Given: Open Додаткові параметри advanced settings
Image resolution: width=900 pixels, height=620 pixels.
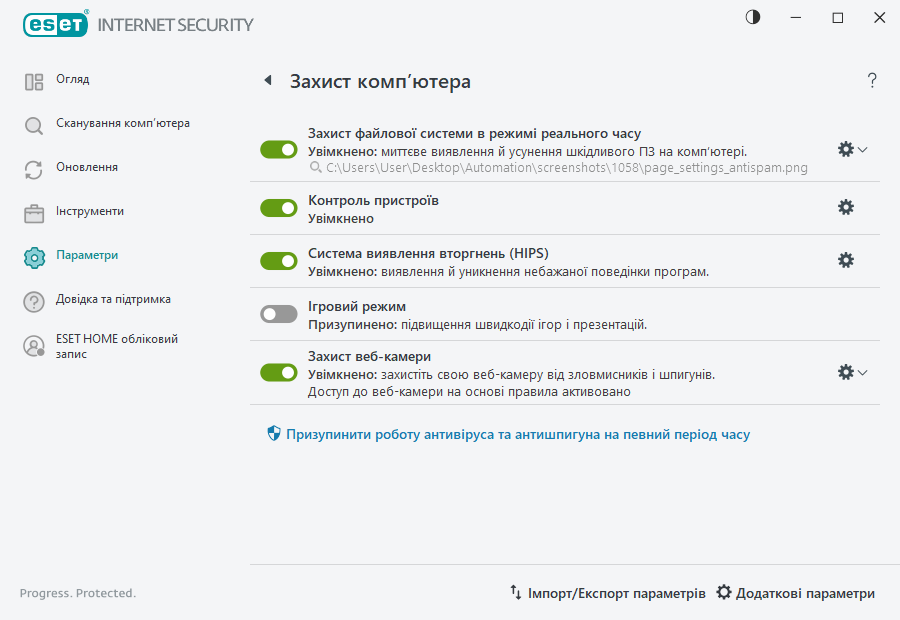Looking at the screenshot, I should 795,593.
